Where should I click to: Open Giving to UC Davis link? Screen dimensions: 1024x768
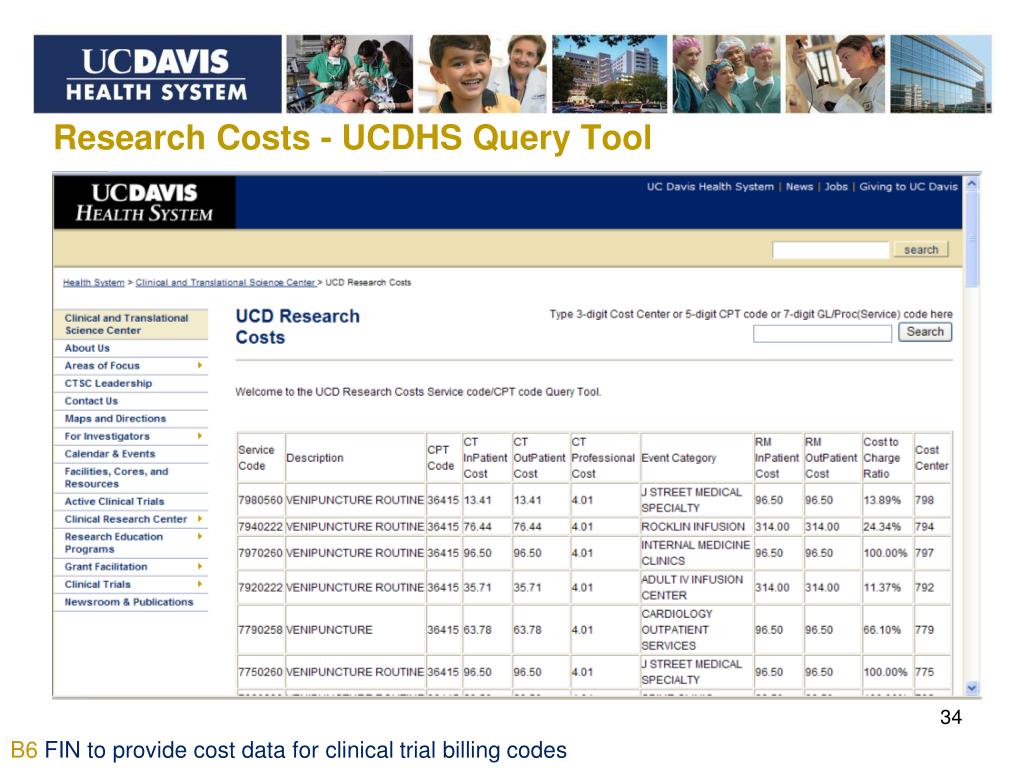click(908, 187)
